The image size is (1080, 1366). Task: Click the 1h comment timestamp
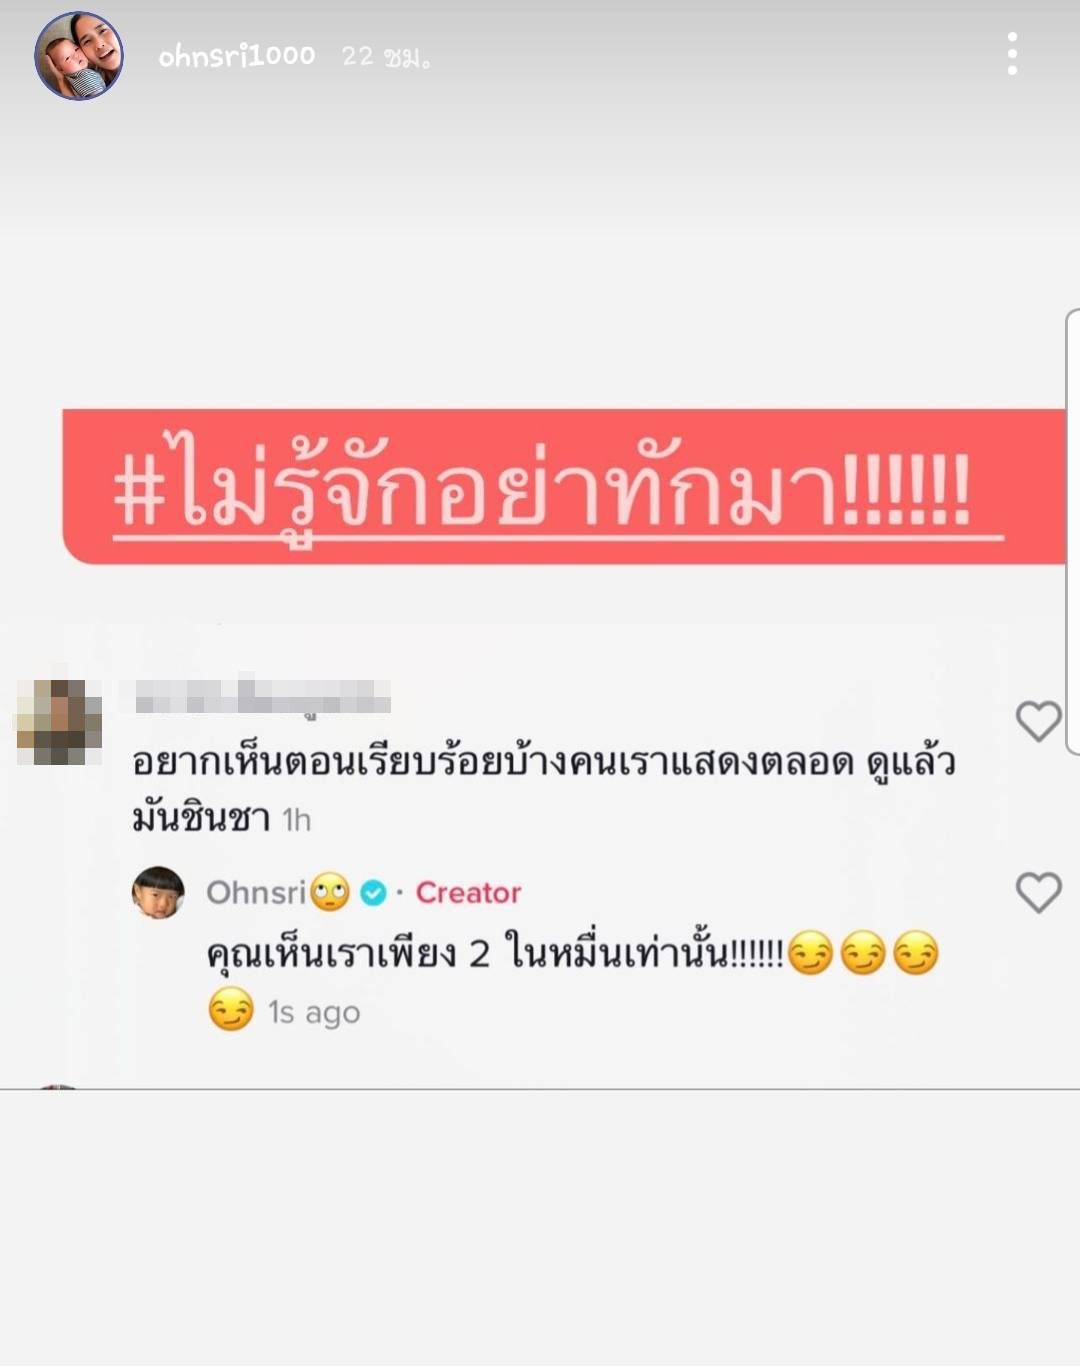click(297, 820)
